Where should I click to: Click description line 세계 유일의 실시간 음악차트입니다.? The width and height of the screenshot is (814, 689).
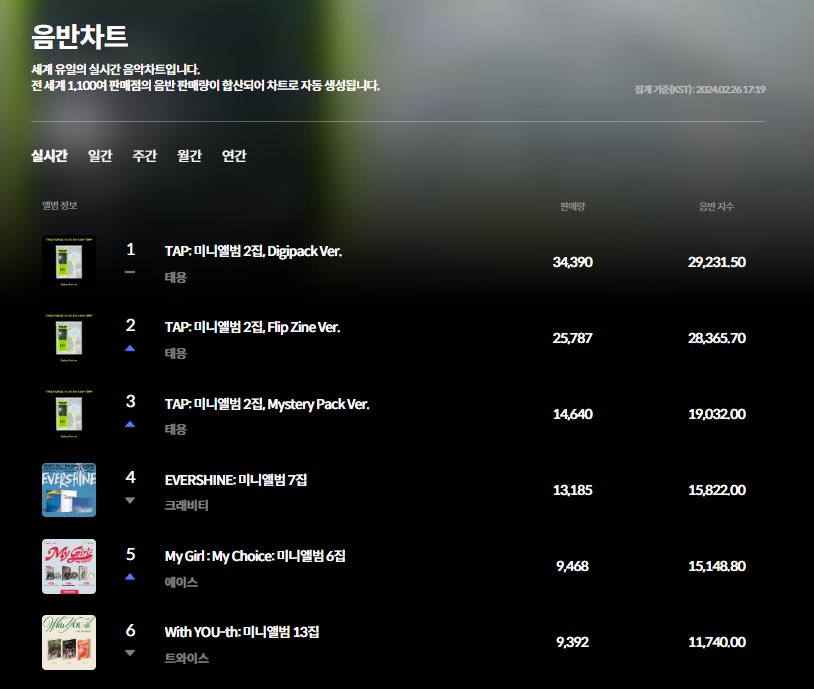coord(115,70)
